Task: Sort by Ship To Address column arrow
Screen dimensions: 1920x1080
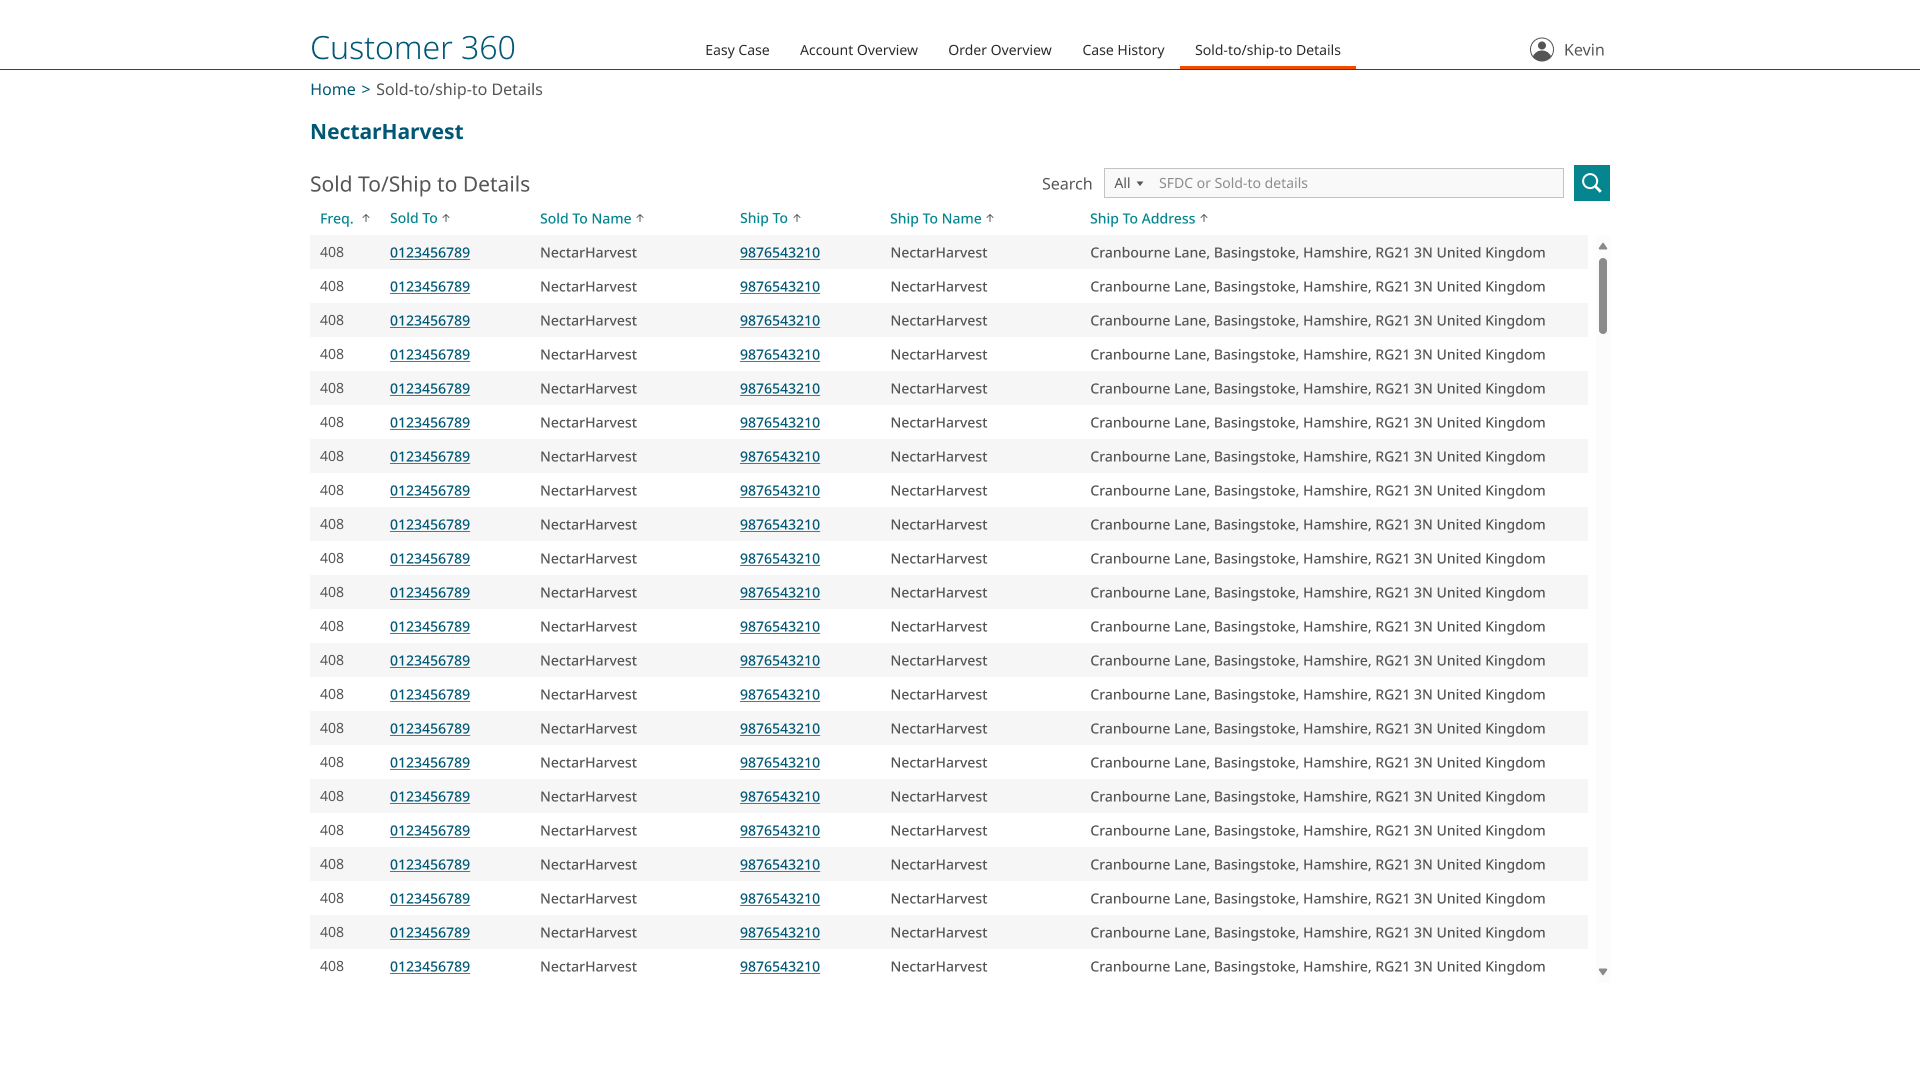Action: tap(1204, 218)
